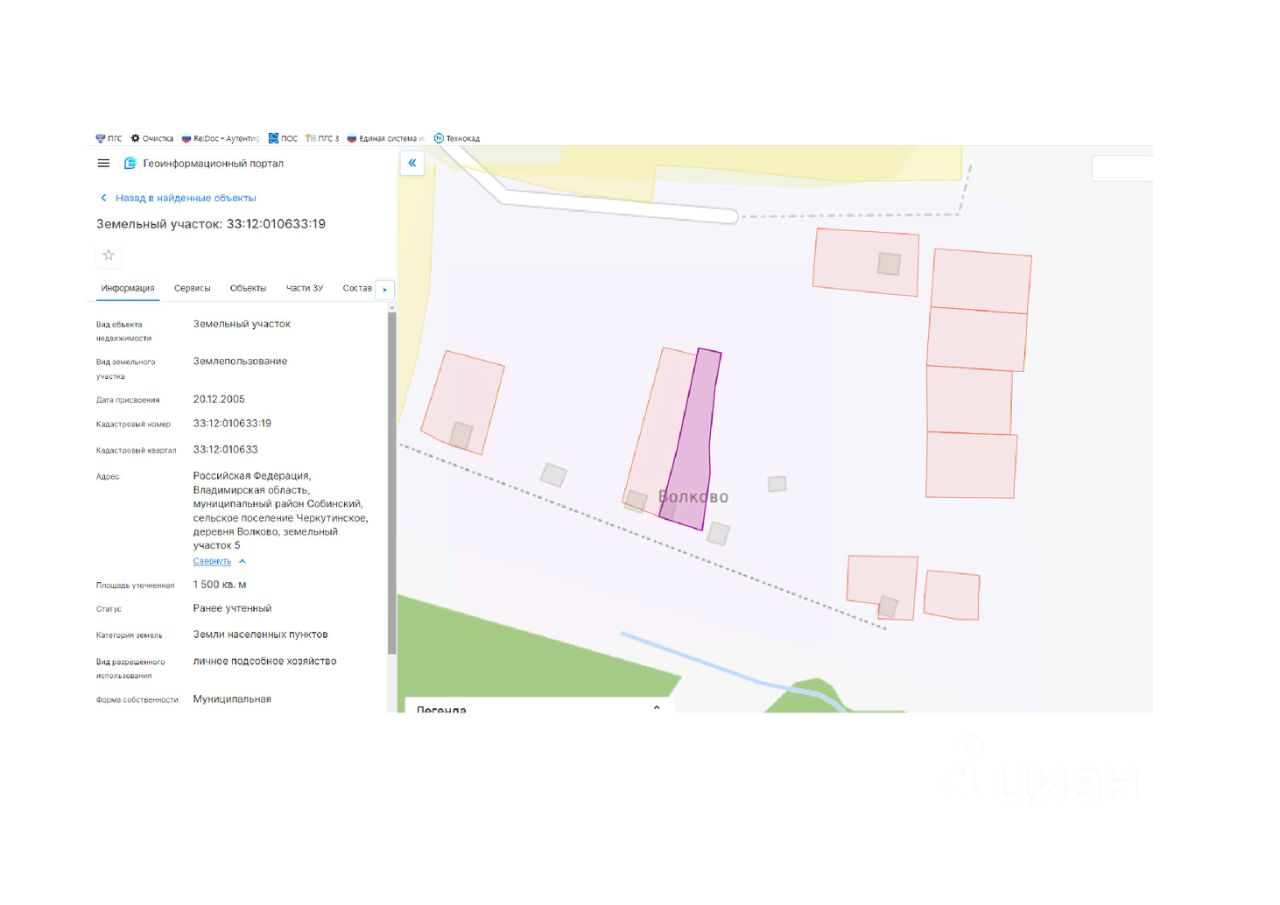
Task: Click the address text starting Российская Федерация
Action: coord(281,511)
